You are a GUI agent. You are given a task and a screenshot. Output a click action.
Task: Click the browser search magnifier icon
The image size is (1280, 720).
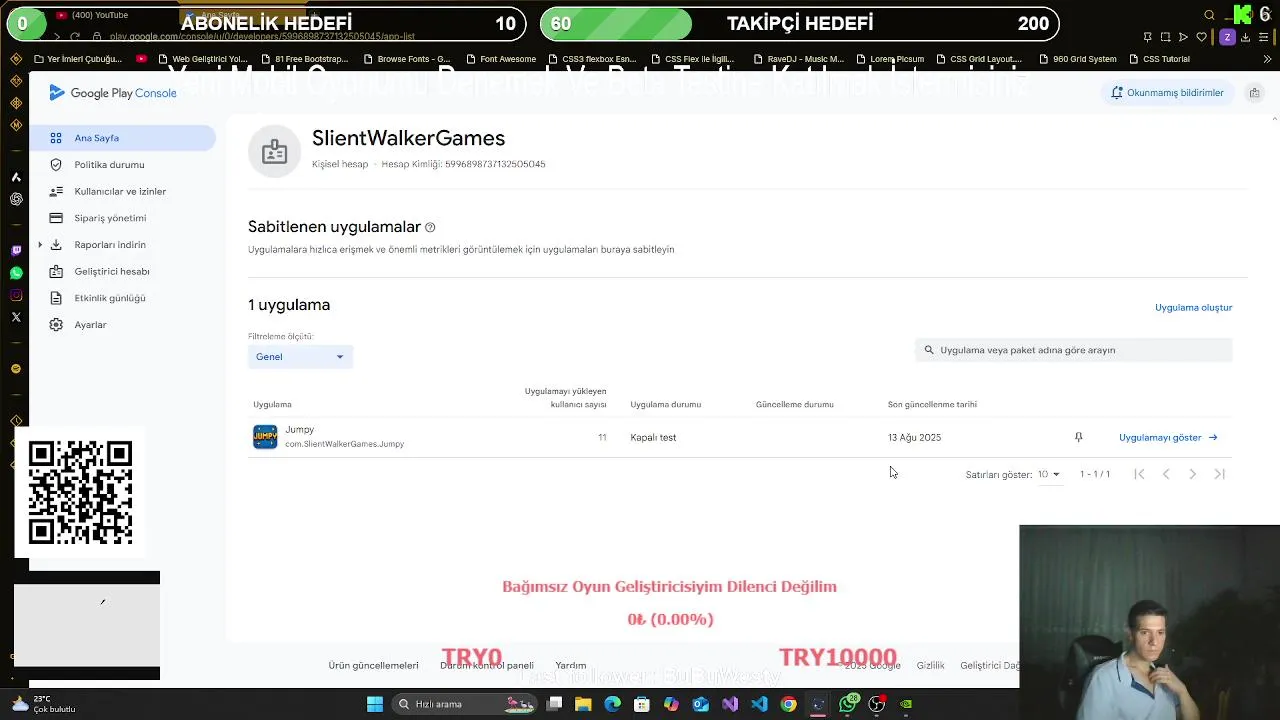point(1209,15)
